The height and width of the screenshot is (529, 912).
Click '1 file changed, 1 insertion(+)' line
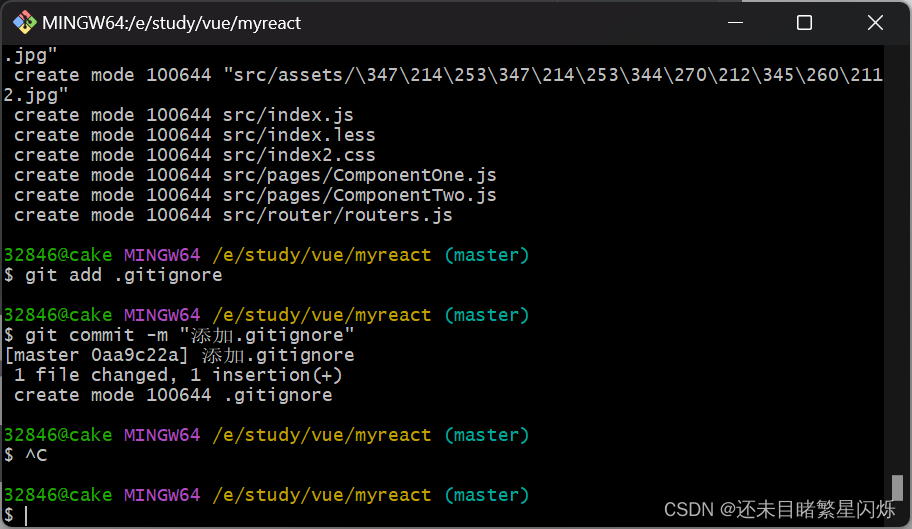[178, 375]
